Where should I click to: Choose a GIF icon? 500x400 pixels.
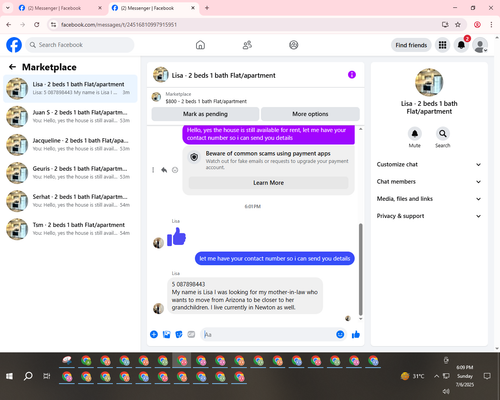(x=191, y=334)
